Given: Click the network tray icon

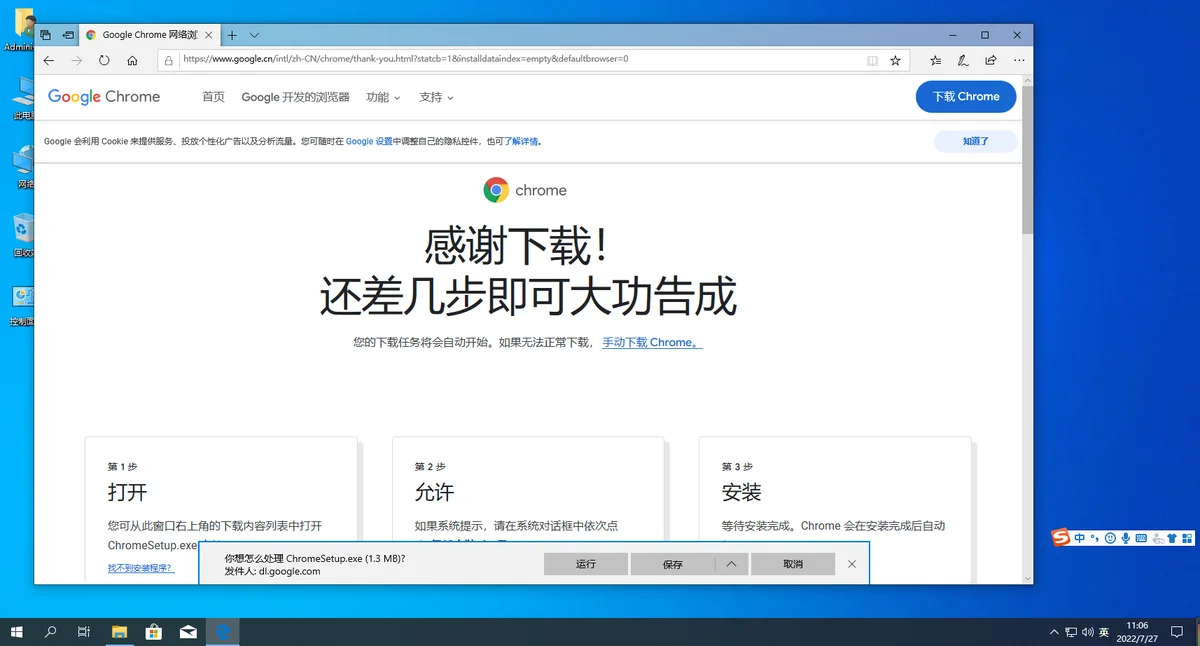Looking at the screenshot, I should [1071, 632].
